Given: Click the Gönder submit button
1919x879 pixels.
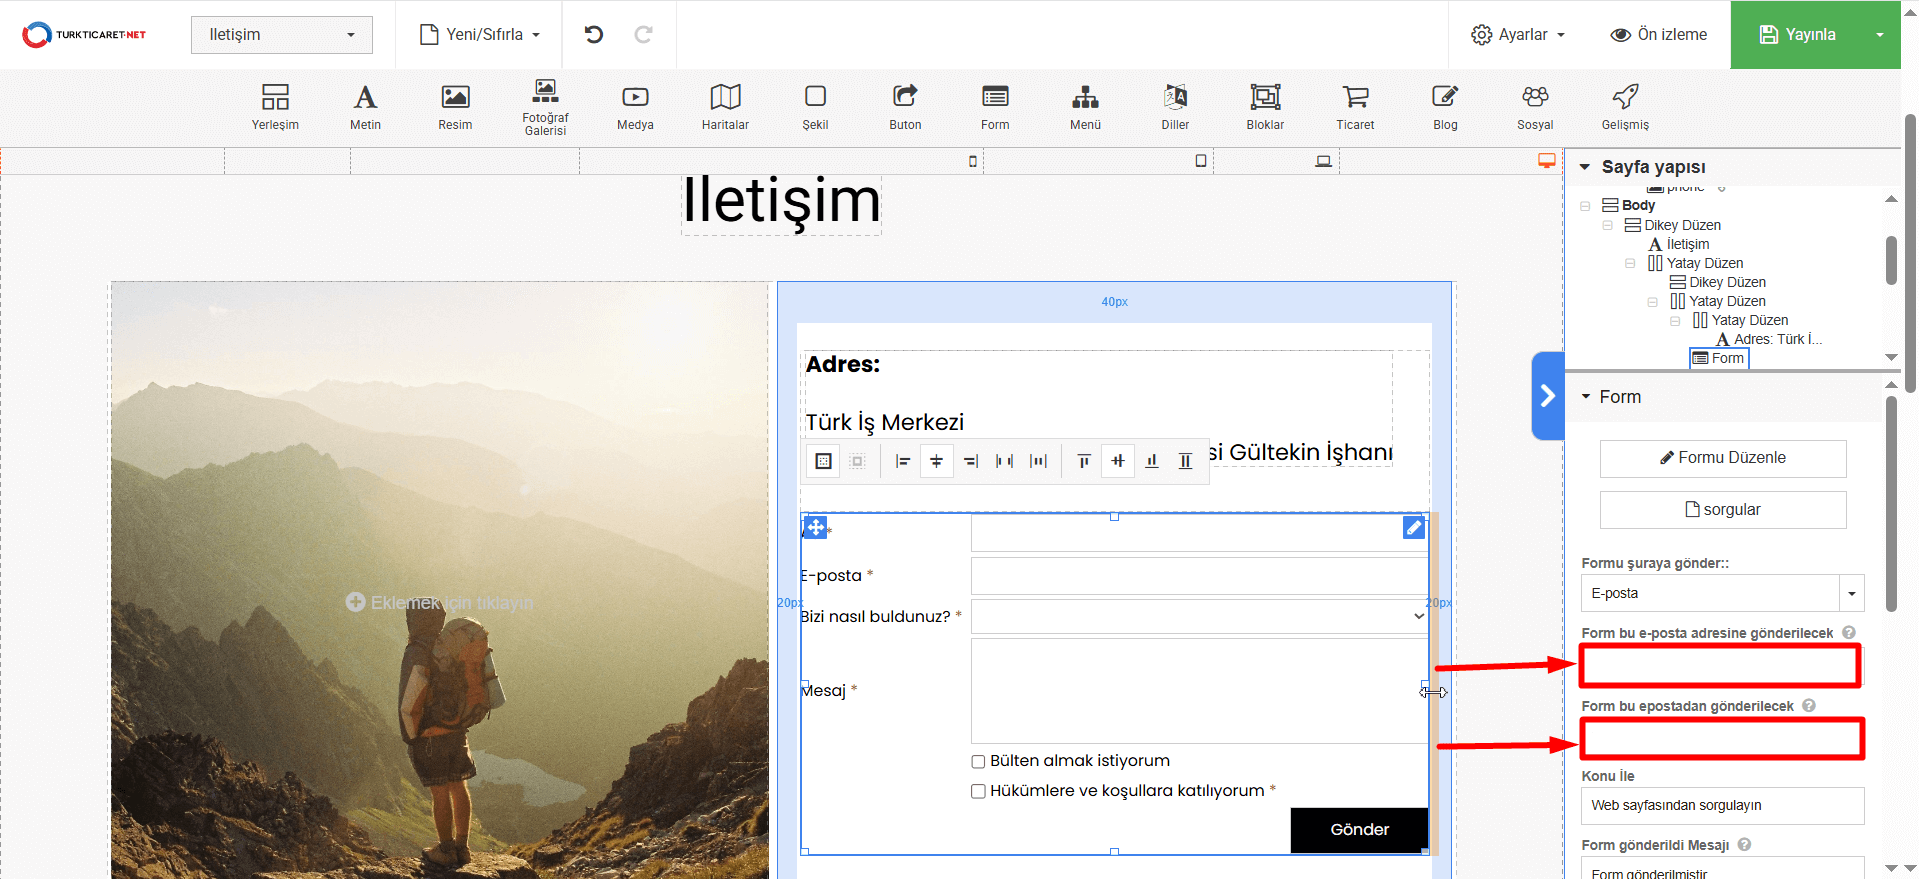Looking at the screenshot, I should [1359, 830].
